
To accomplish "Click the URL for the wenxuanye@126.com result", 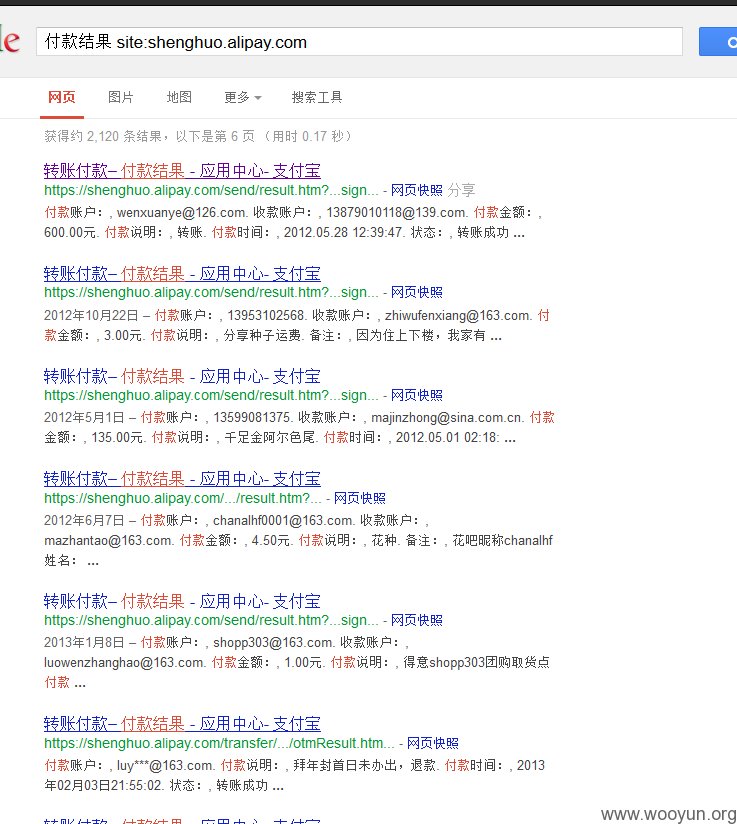I will pyautogui.click(x=211, y=190).
